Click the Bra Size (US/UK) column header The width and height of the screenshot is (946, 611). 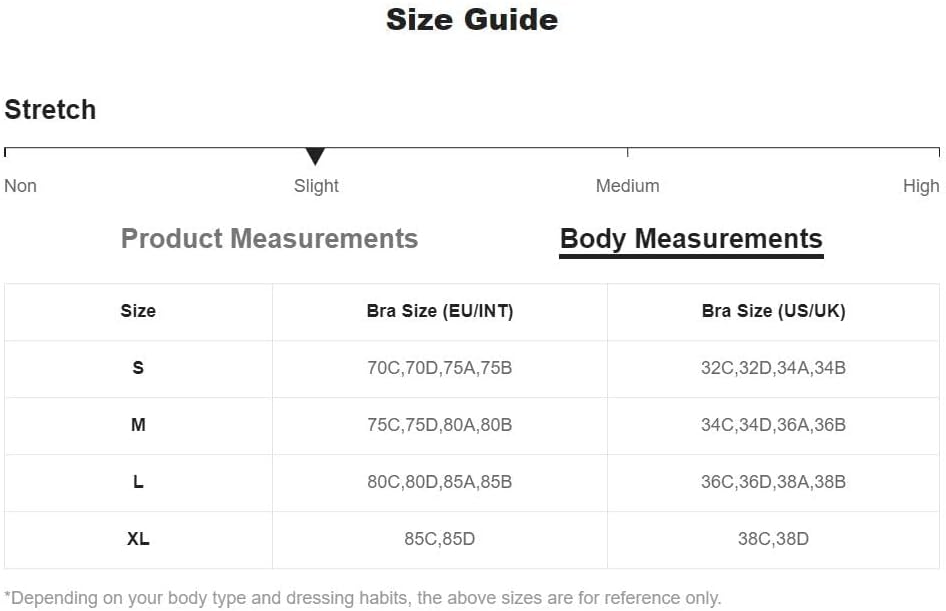(773, 311)
